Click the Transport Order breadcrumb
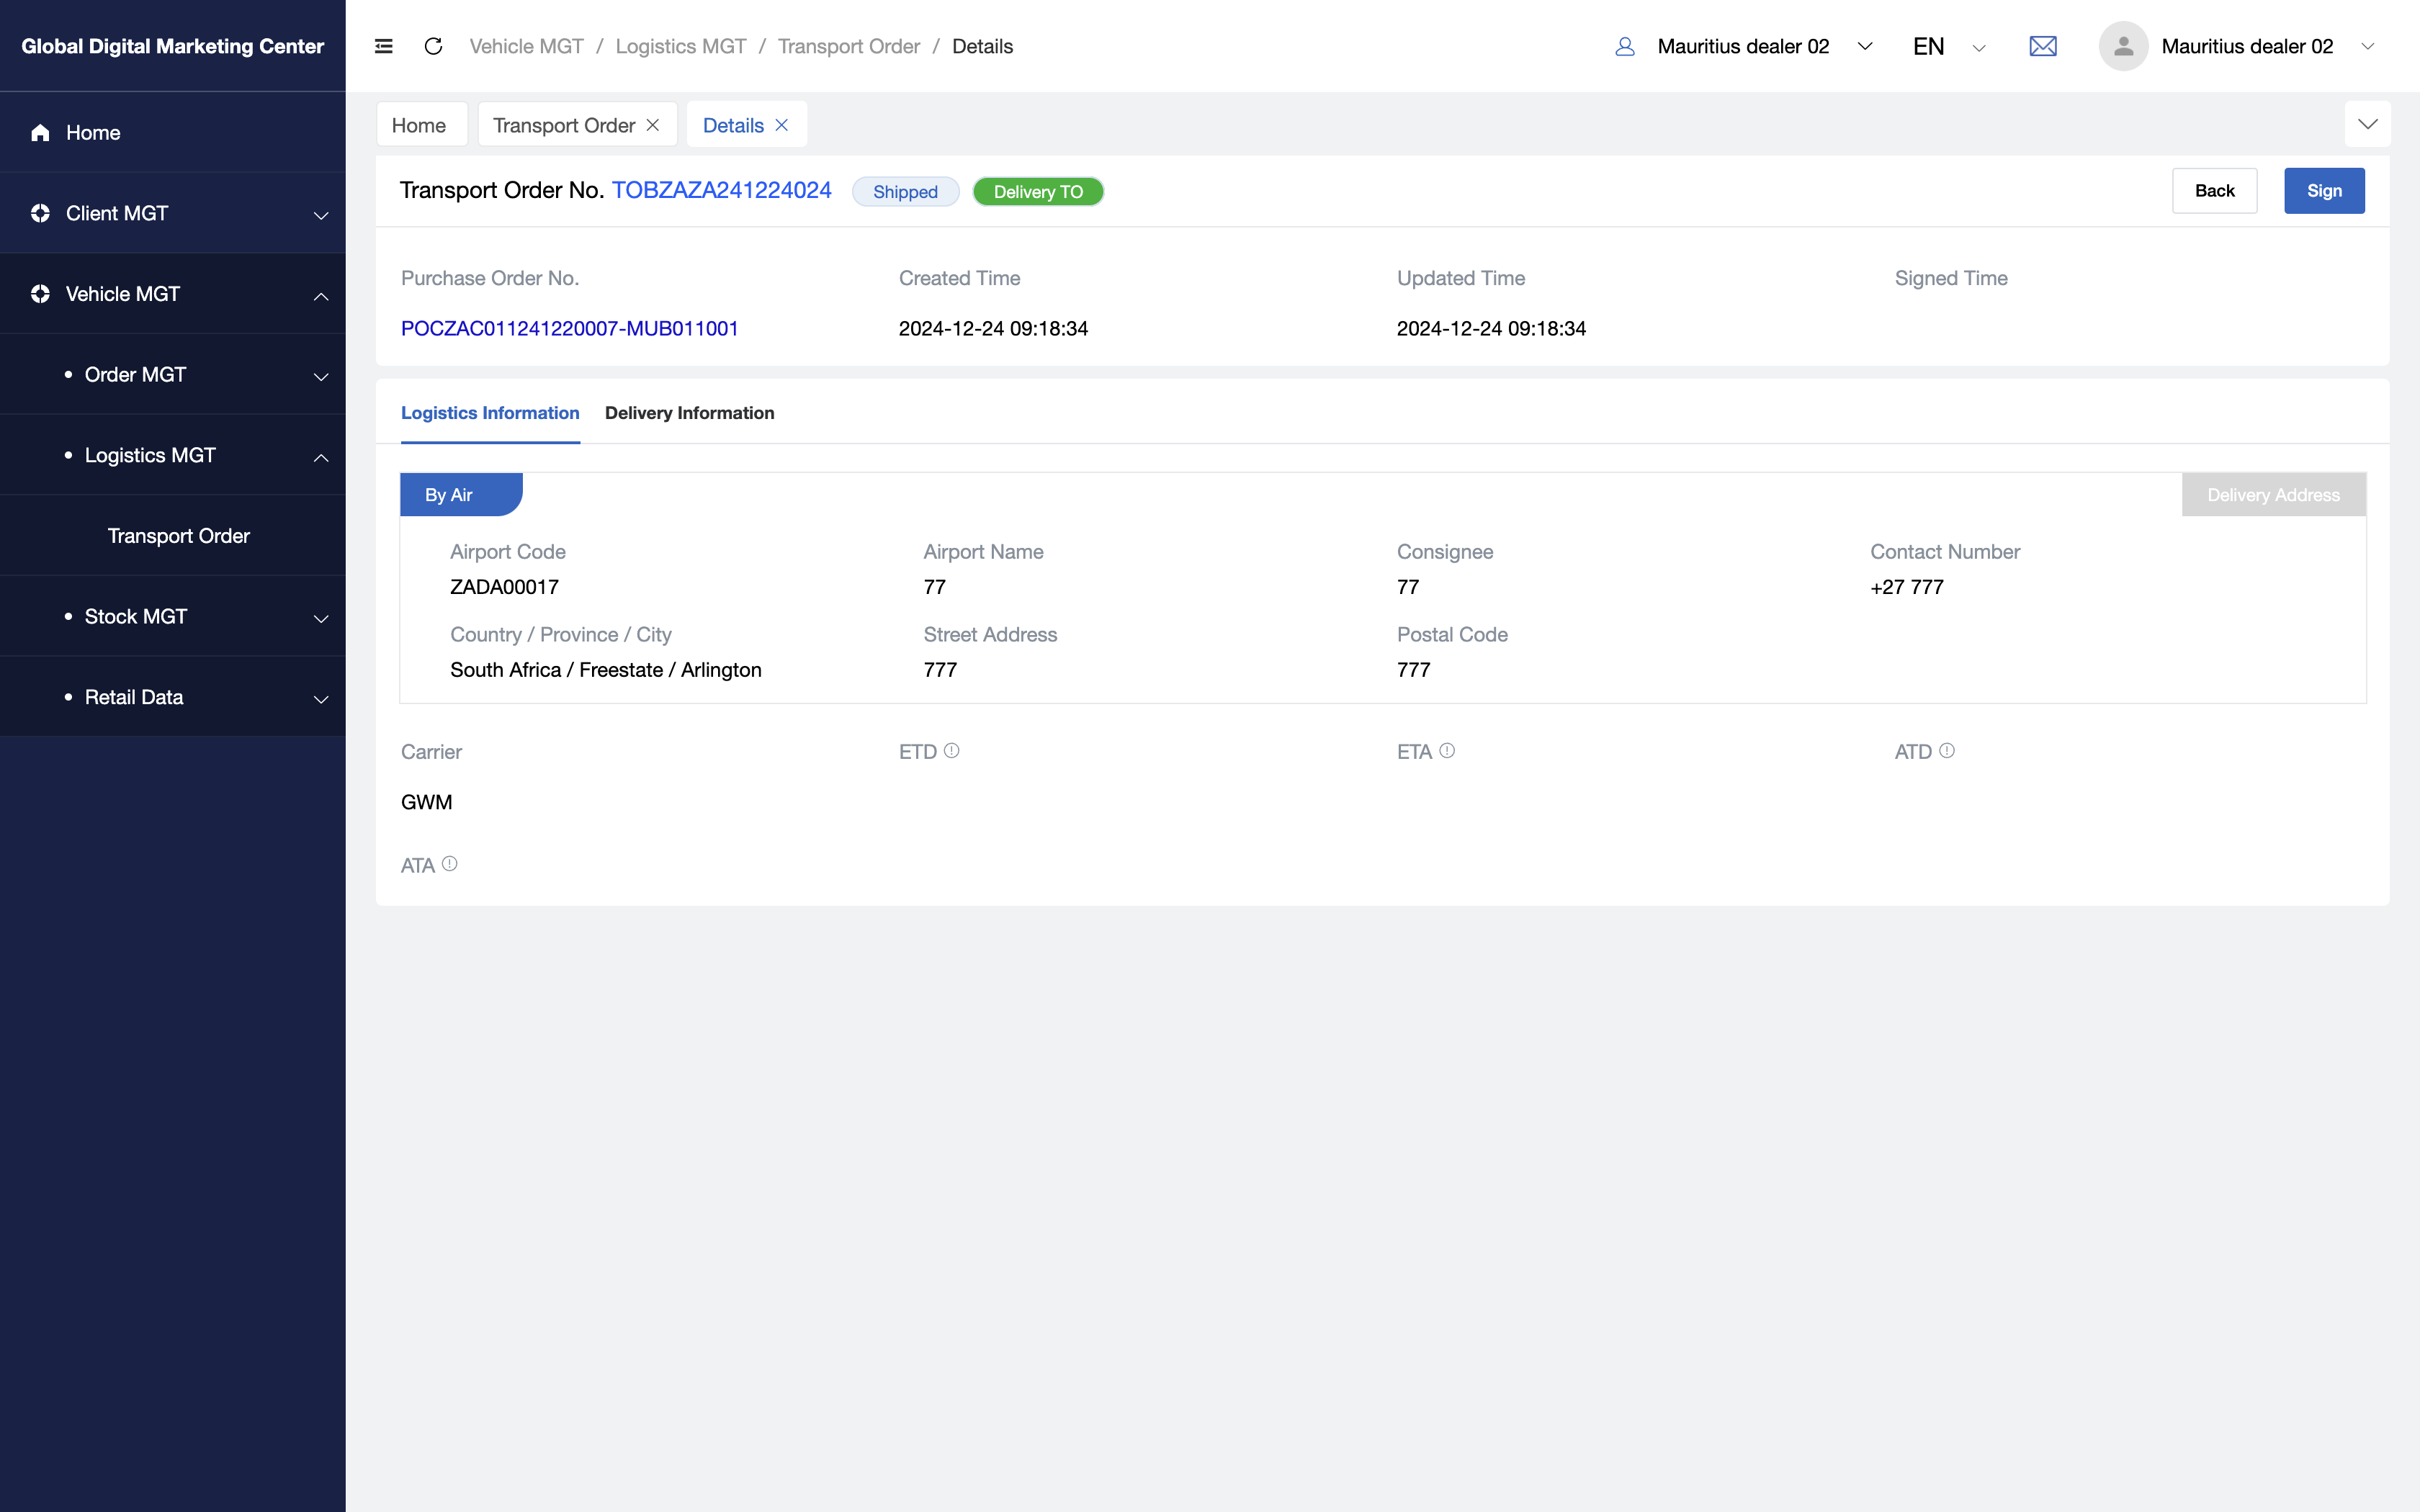The height and width of the screenshot is (1512, 2420). tap(849, 46)
